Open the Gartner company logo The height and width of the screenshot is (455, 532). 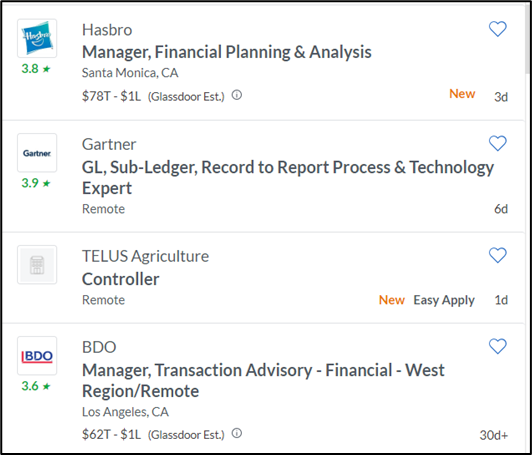(37, 153)
